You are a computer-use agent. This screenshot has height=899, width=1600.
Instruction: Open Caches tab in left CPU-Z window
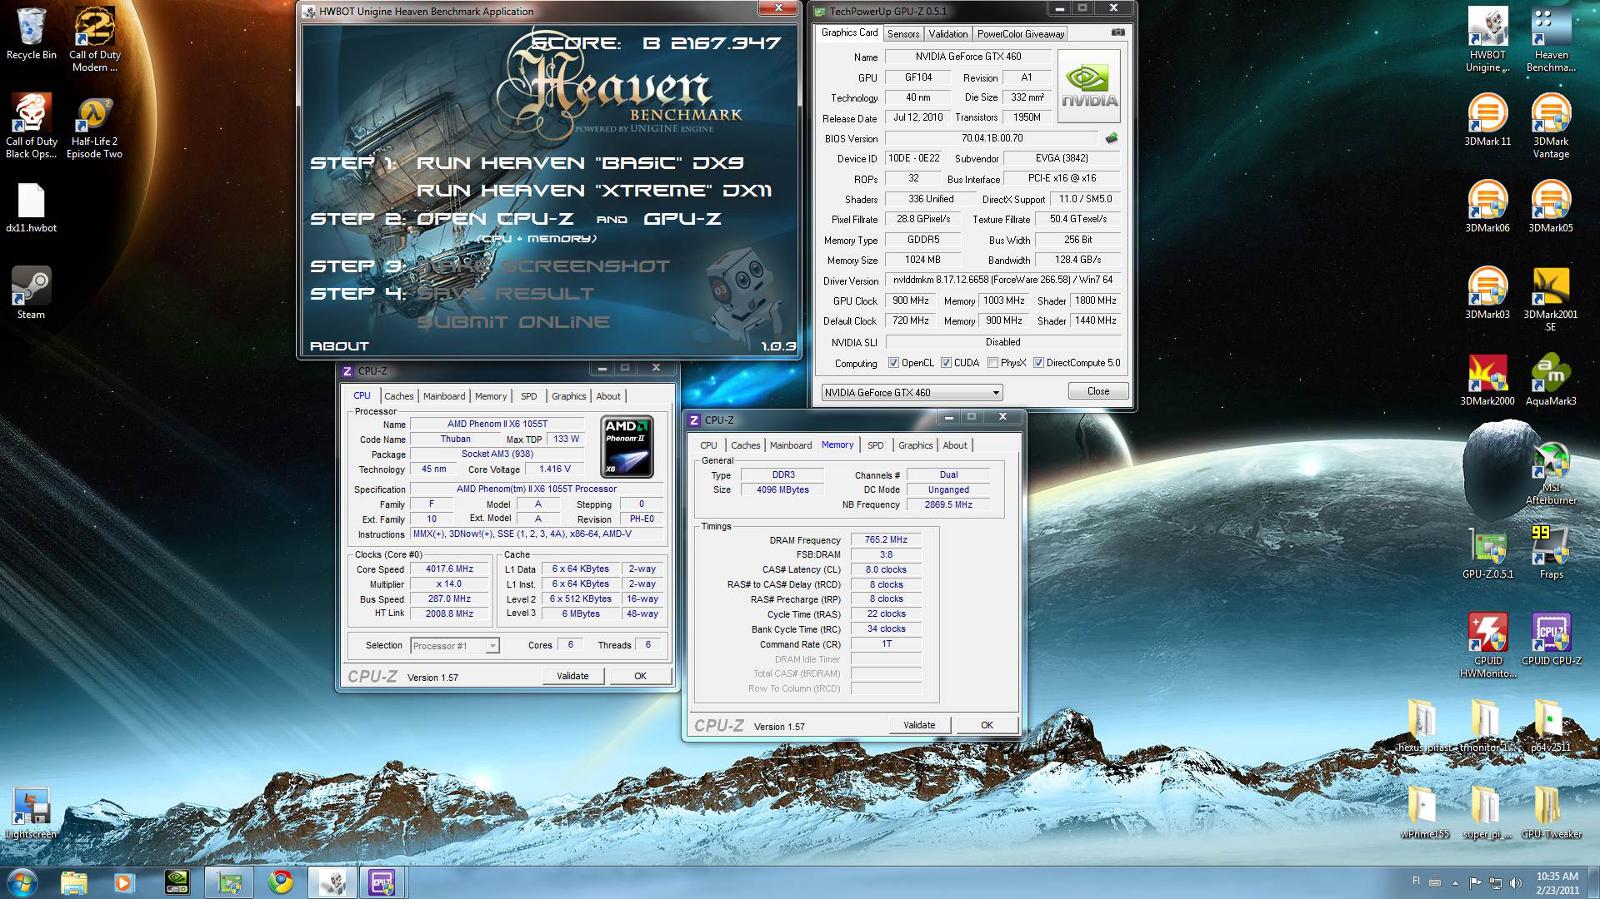399,397
